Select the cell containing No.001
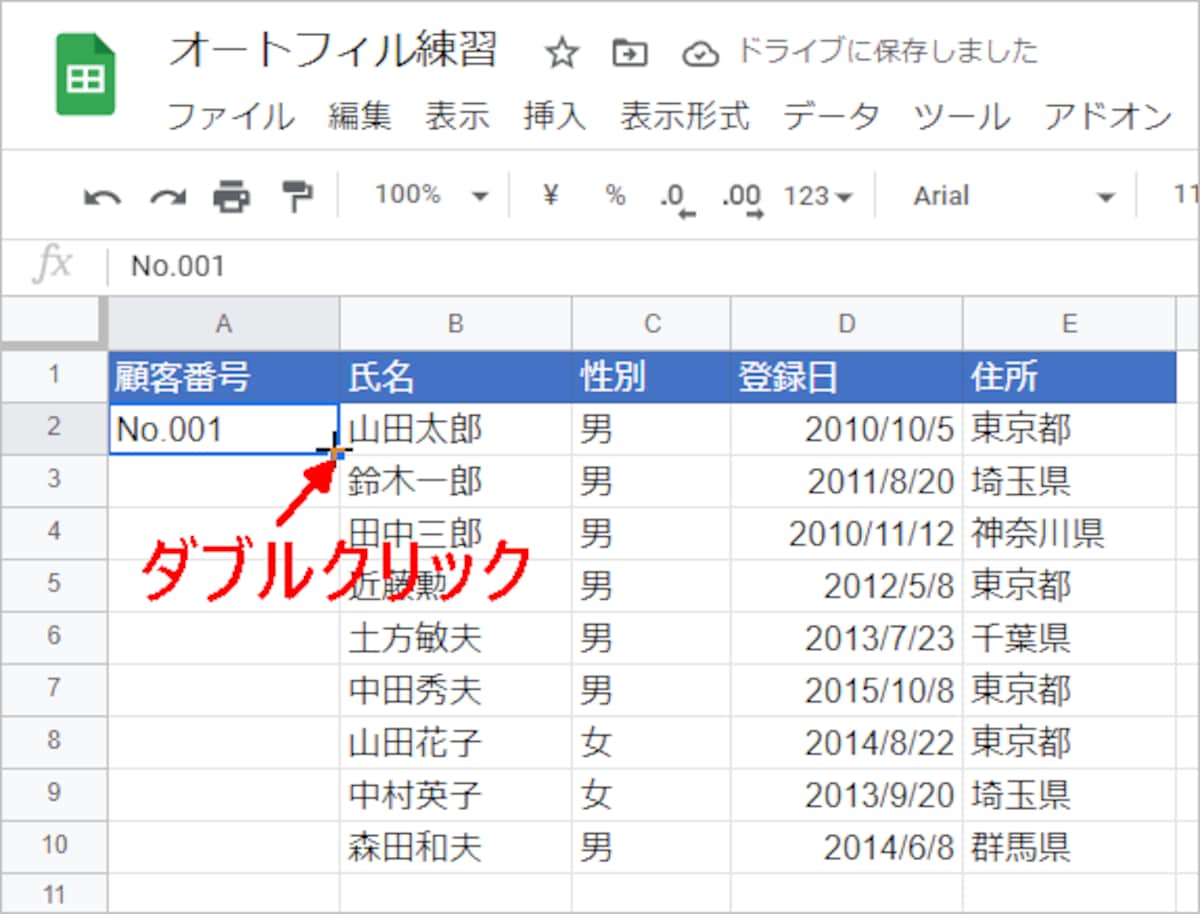This screenshot has width=1200, height=914. coord(224,429)
